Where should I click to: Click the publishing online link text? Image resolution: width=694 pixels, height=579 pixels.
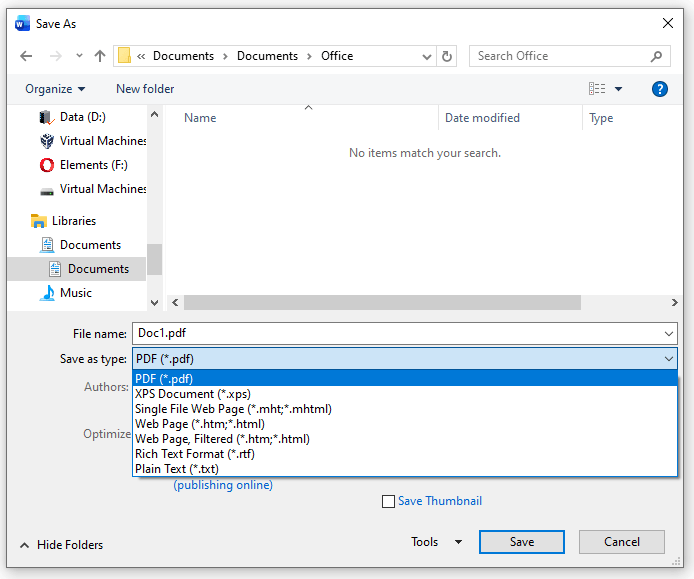tap(223, 485)
